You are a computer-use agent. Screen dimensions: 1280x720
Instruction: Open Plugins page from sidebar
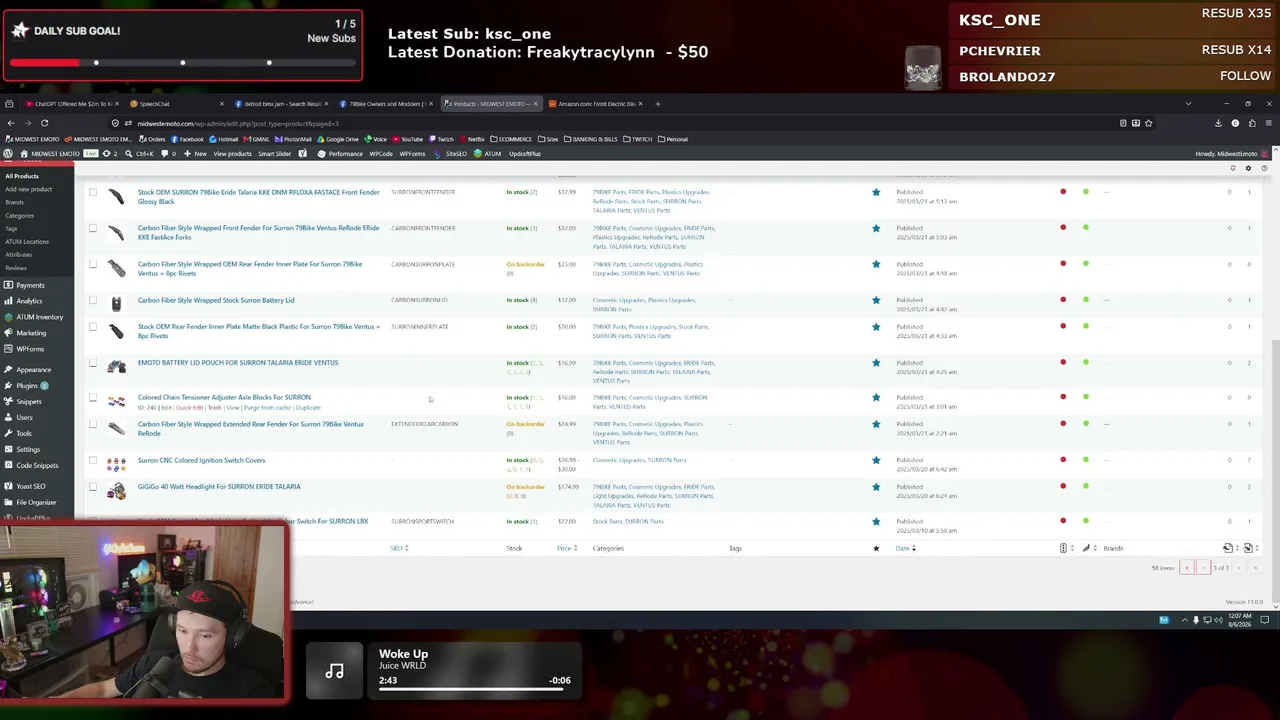27,386
